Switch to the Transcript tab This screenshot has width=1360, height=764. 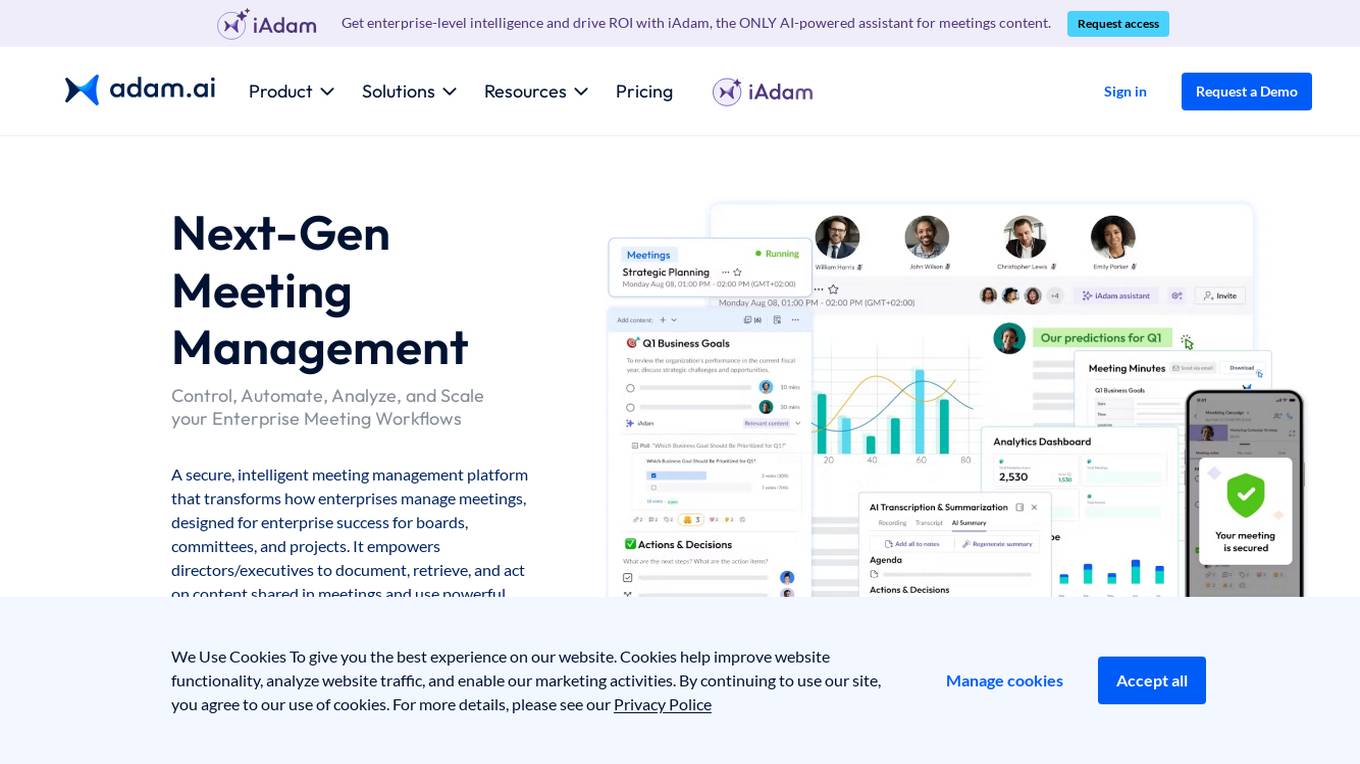pos(929,523)
